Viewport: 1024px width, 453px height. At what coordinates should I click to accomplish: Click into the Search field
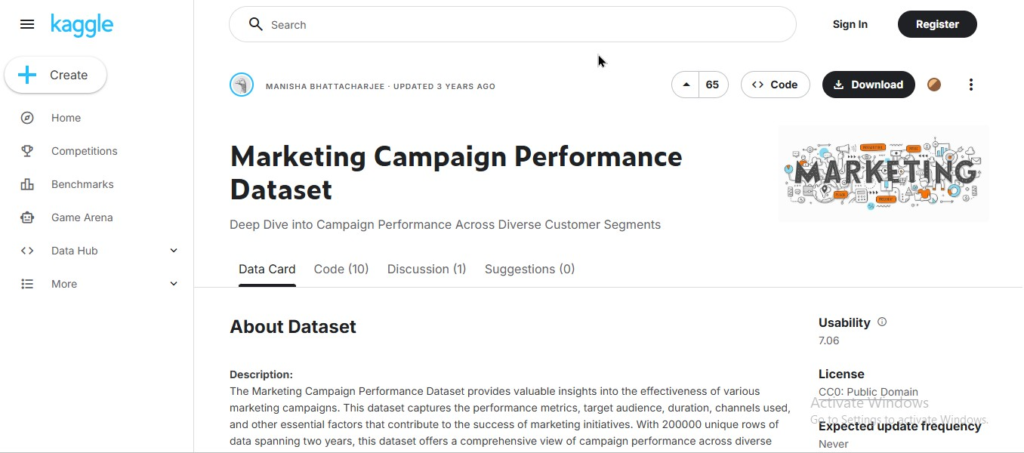click(520, 24)
